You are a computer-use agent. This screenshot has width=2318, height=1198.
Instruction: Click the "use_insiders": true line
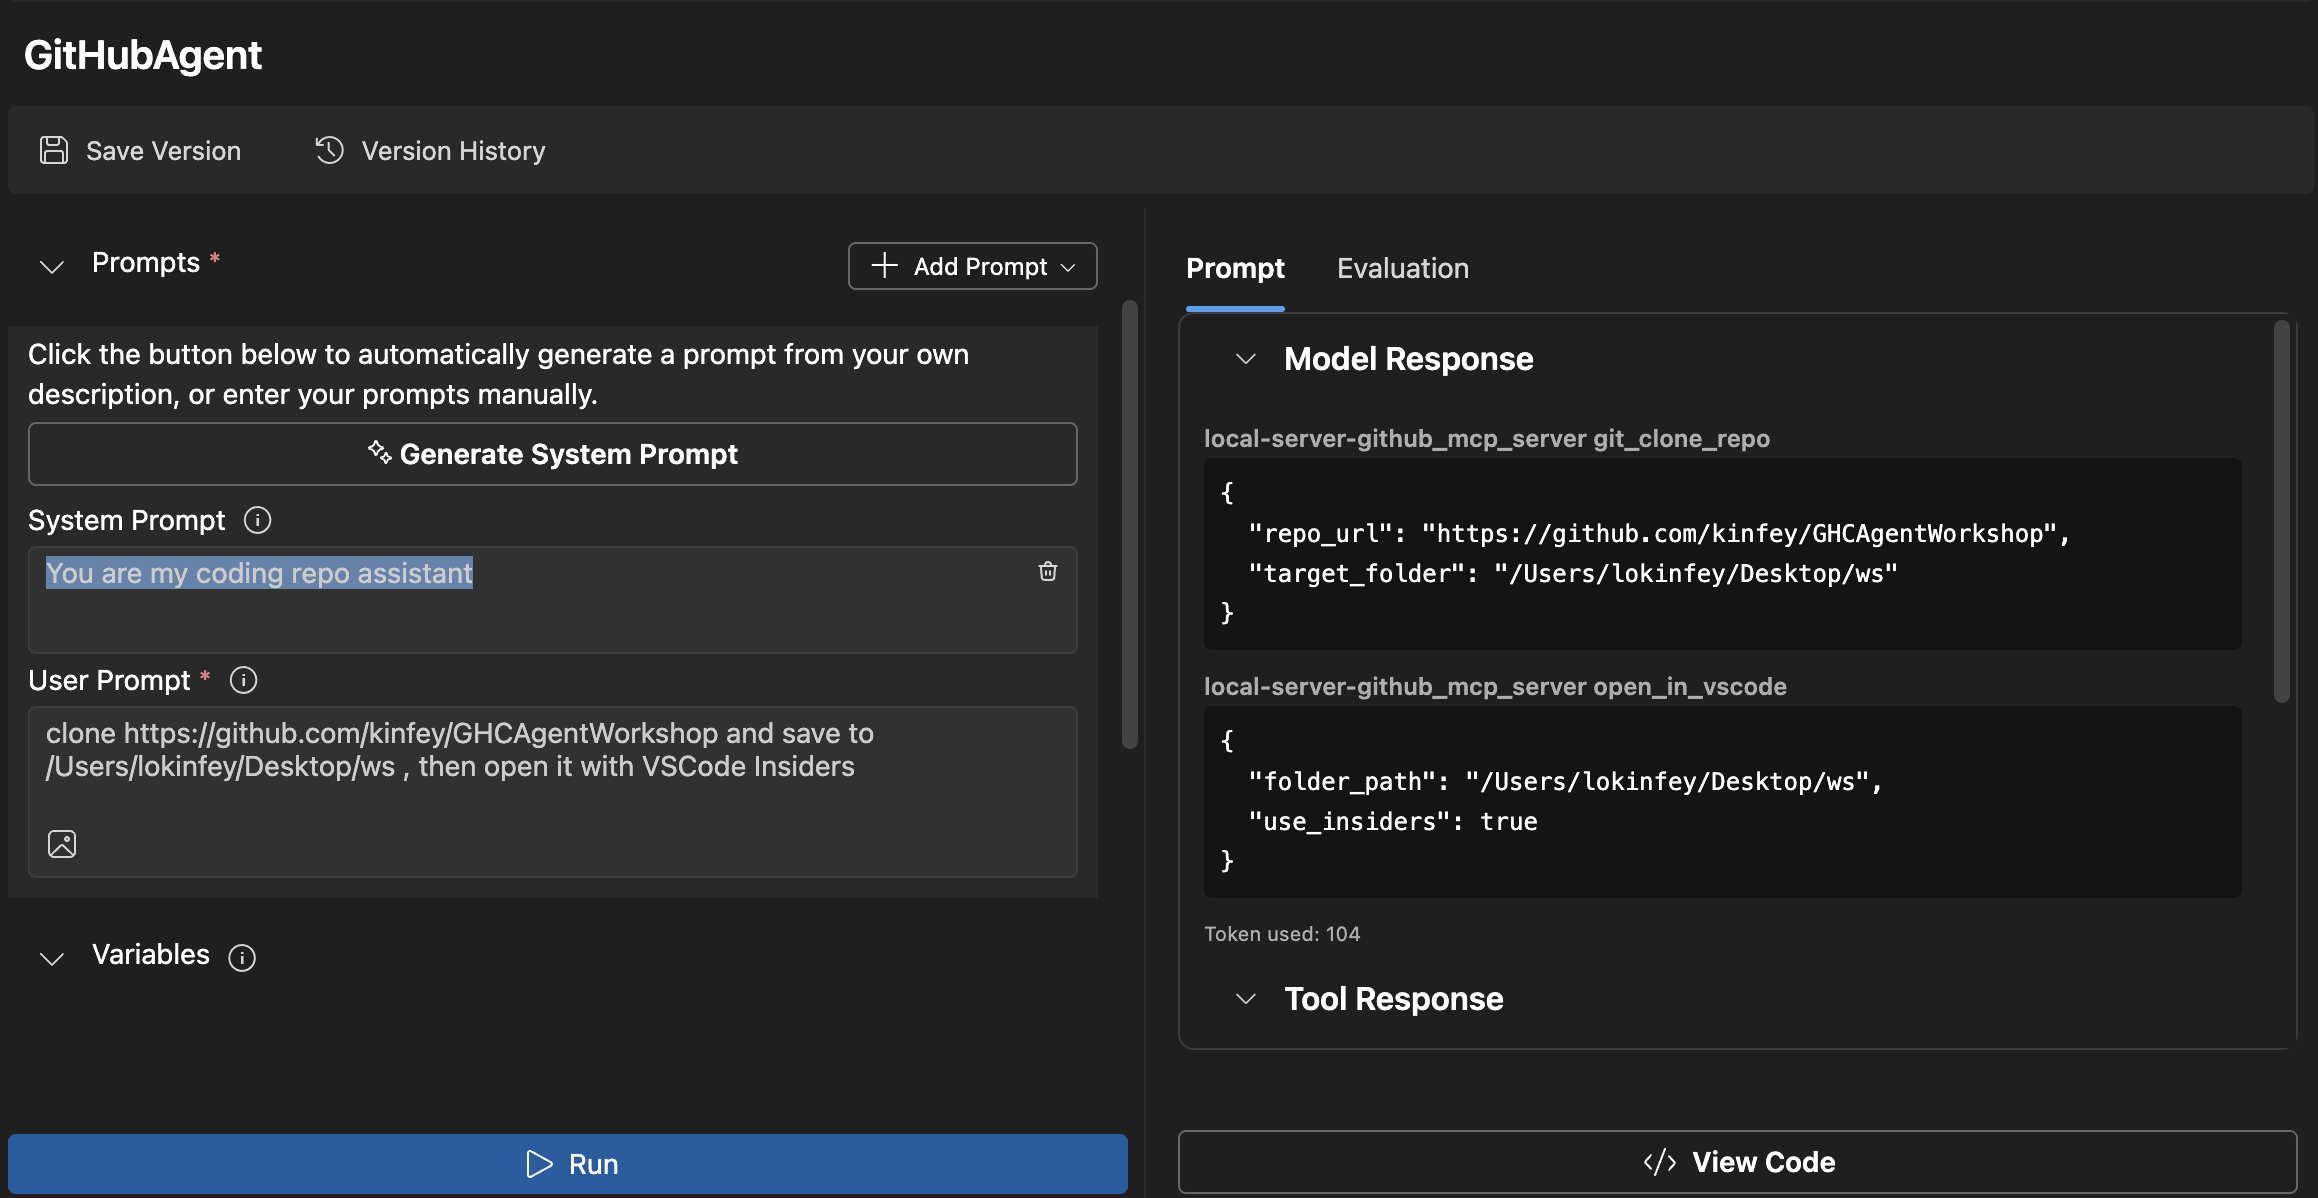pos(1393,821)
